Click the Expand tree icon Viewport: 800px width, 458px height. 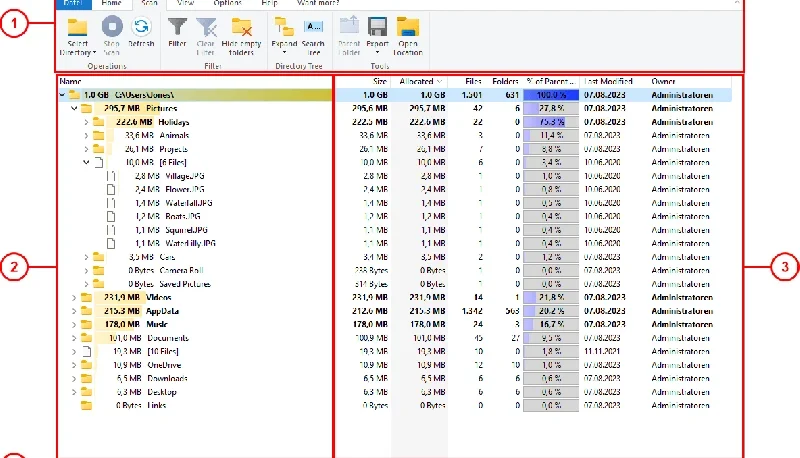tap(284, 27)
